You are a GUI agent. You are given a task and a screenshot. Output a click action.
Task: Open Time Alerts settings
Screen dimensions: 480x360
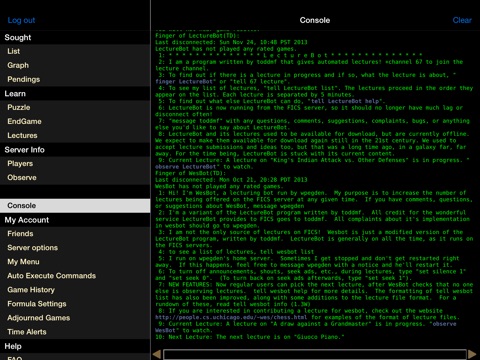(75, 332)
